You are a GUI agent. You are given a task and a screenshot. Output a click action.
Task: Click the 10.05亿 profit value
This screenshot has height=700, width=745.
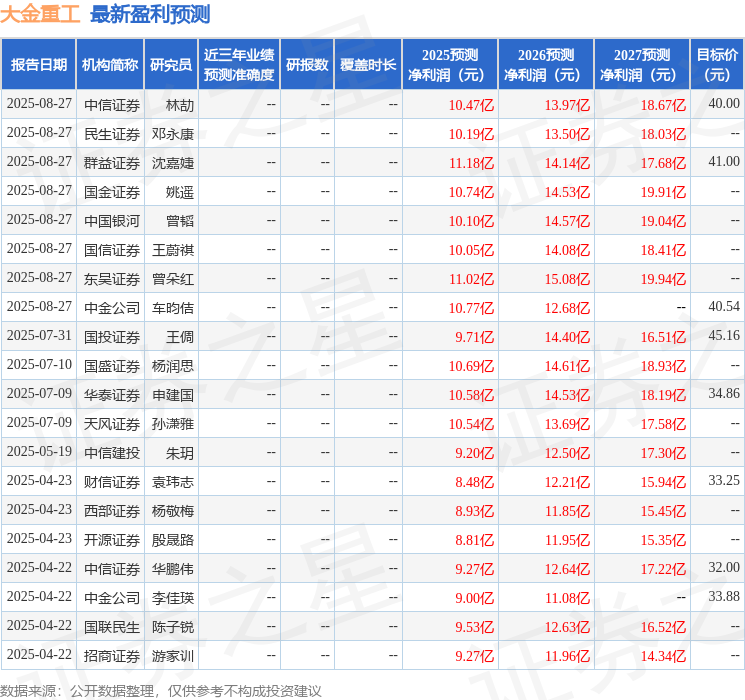pos(471,250)
